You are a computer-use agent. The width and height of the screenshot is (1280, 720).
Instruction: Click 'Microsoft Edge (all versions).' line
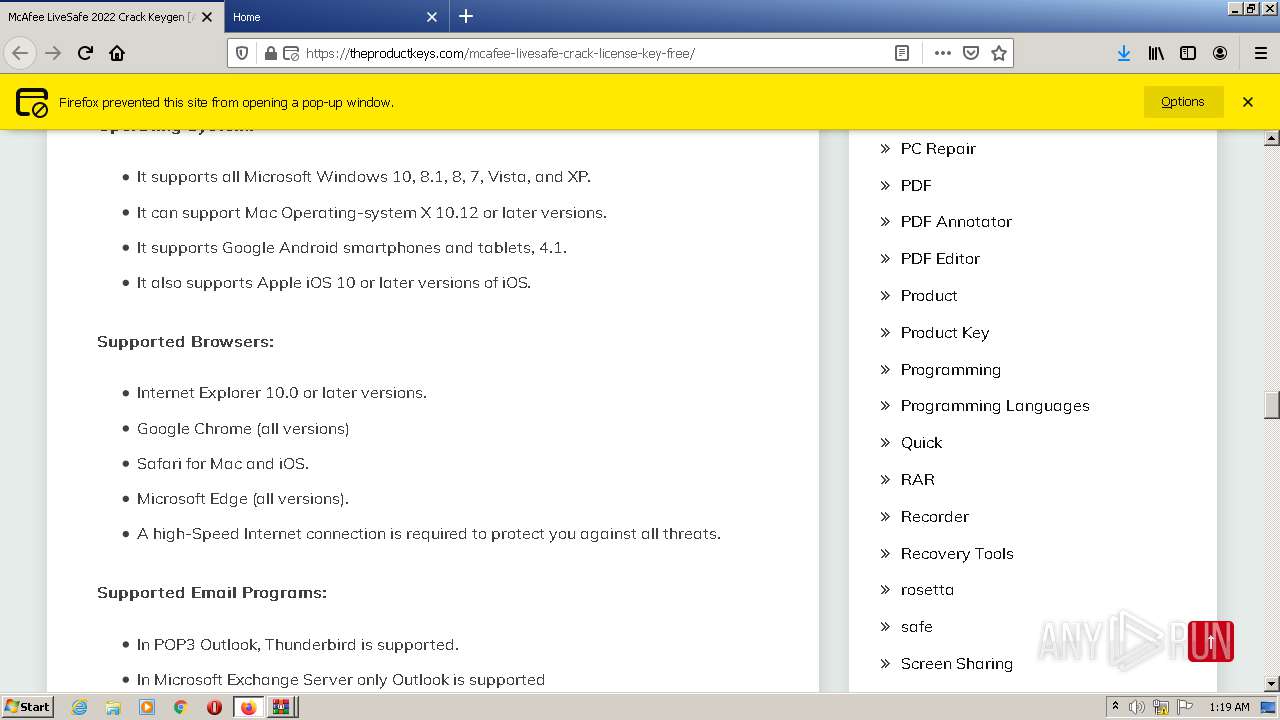243,499
